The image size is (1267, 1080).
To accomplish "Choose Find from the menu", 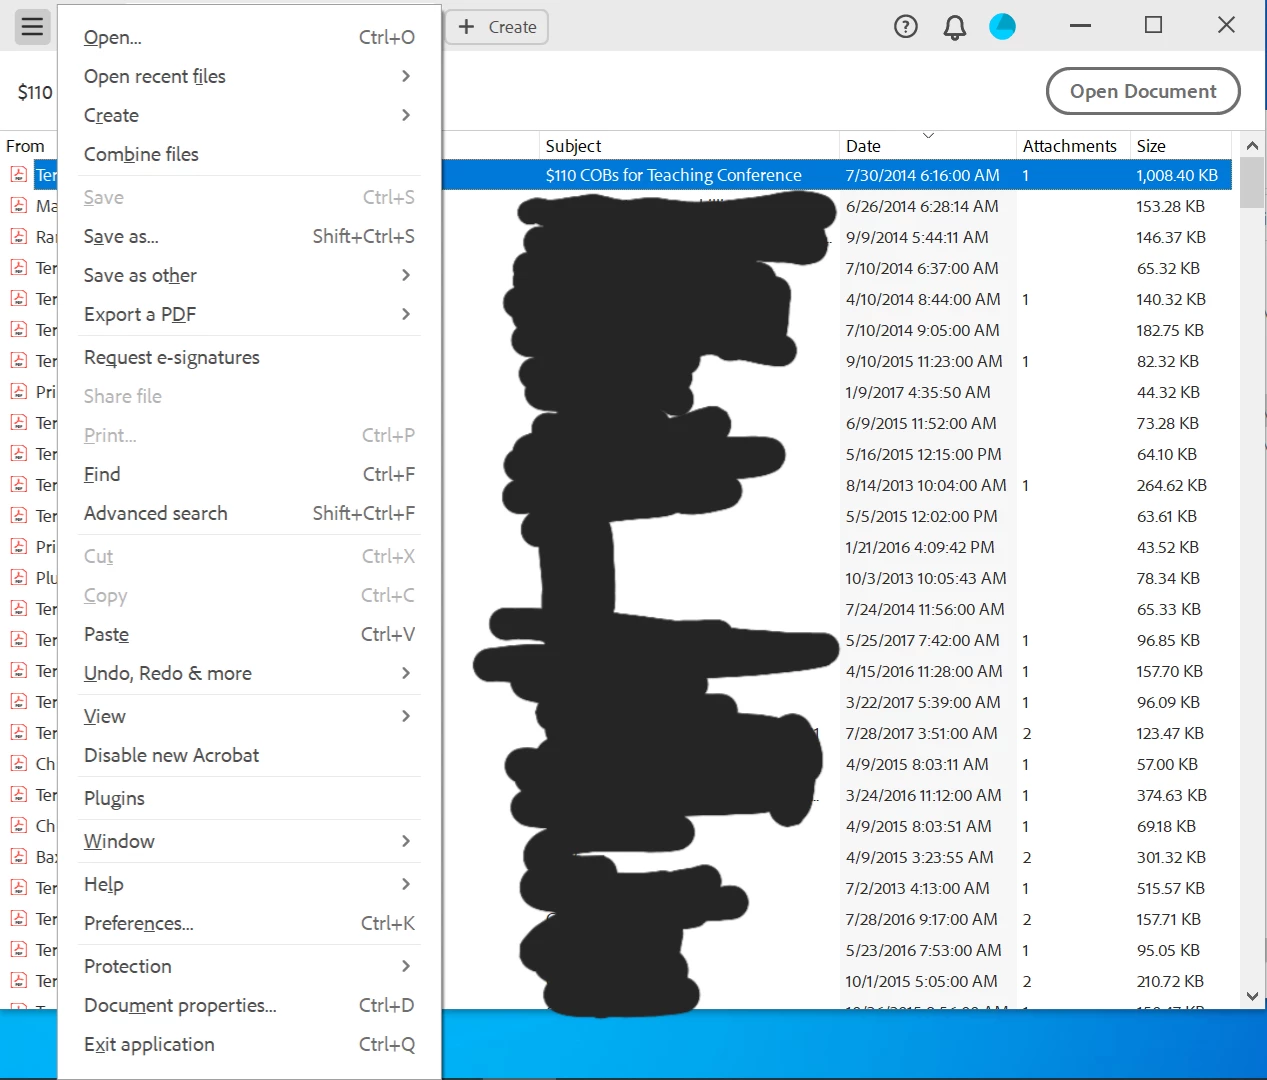I will 249,474.
